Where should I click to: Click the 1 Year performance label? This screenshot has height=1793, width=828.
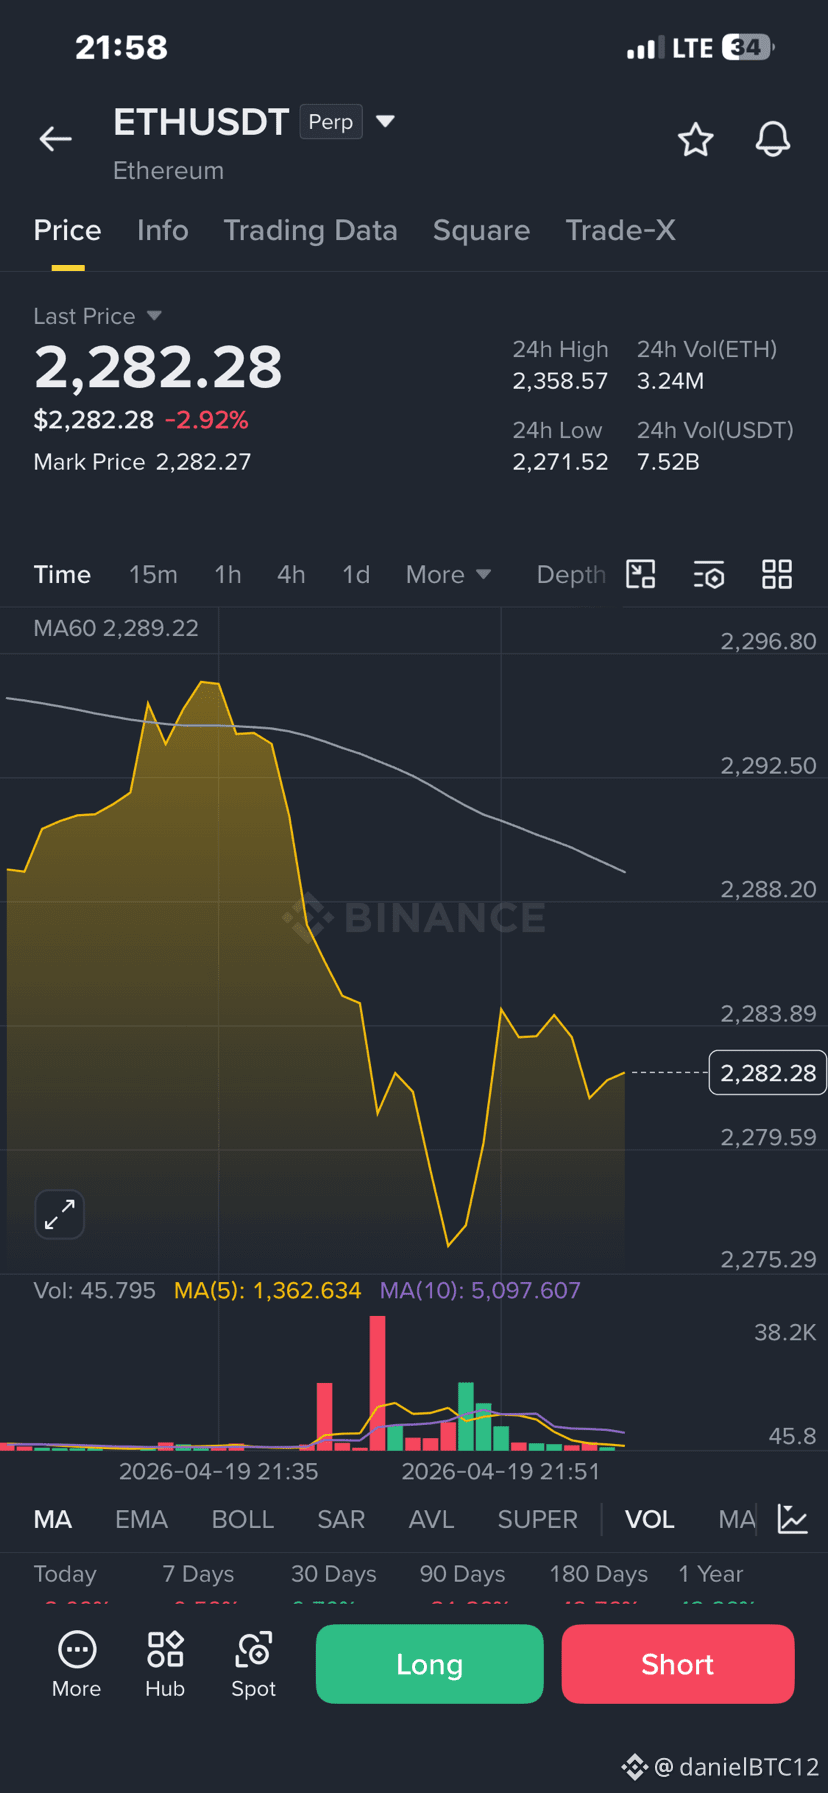coord(710,1574)
